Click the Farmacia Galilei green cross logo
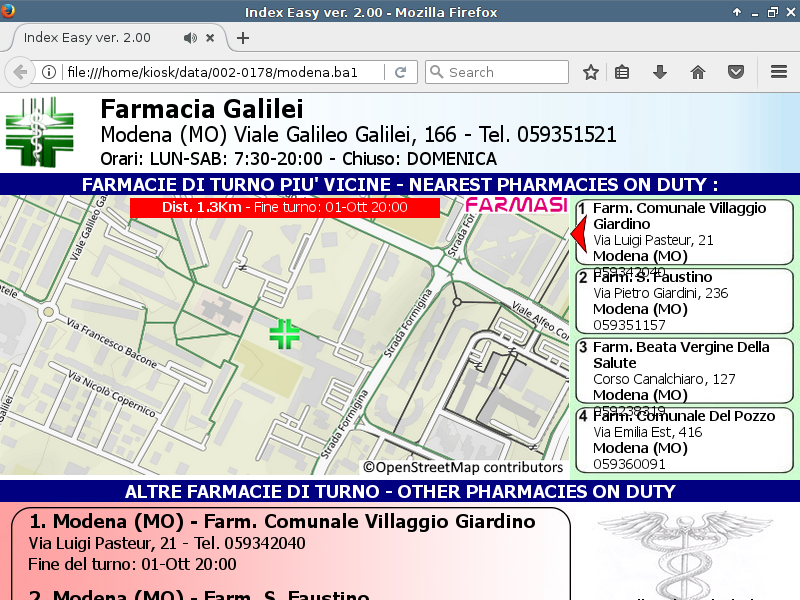This screenshot has height=600, width=800. [39, 133]
